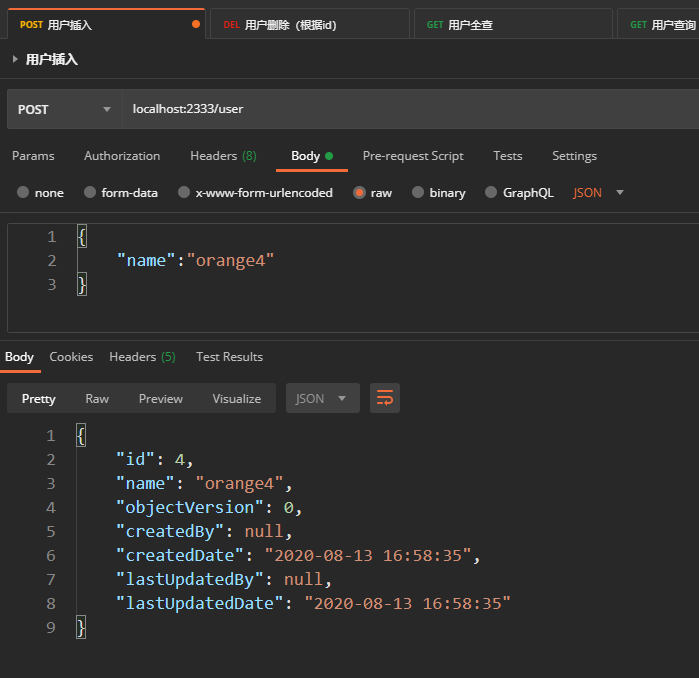
Task: Select the form-data radio option
Action: (90, 193)
